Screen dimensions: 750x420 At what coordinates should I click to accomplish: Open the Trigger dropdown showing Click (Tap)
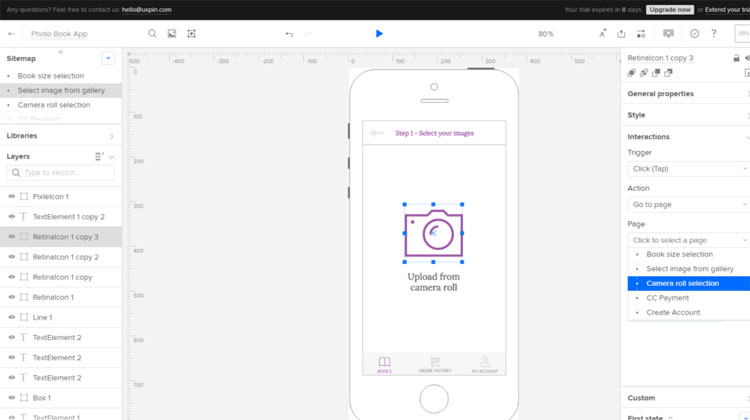click(x=688, y=169)
